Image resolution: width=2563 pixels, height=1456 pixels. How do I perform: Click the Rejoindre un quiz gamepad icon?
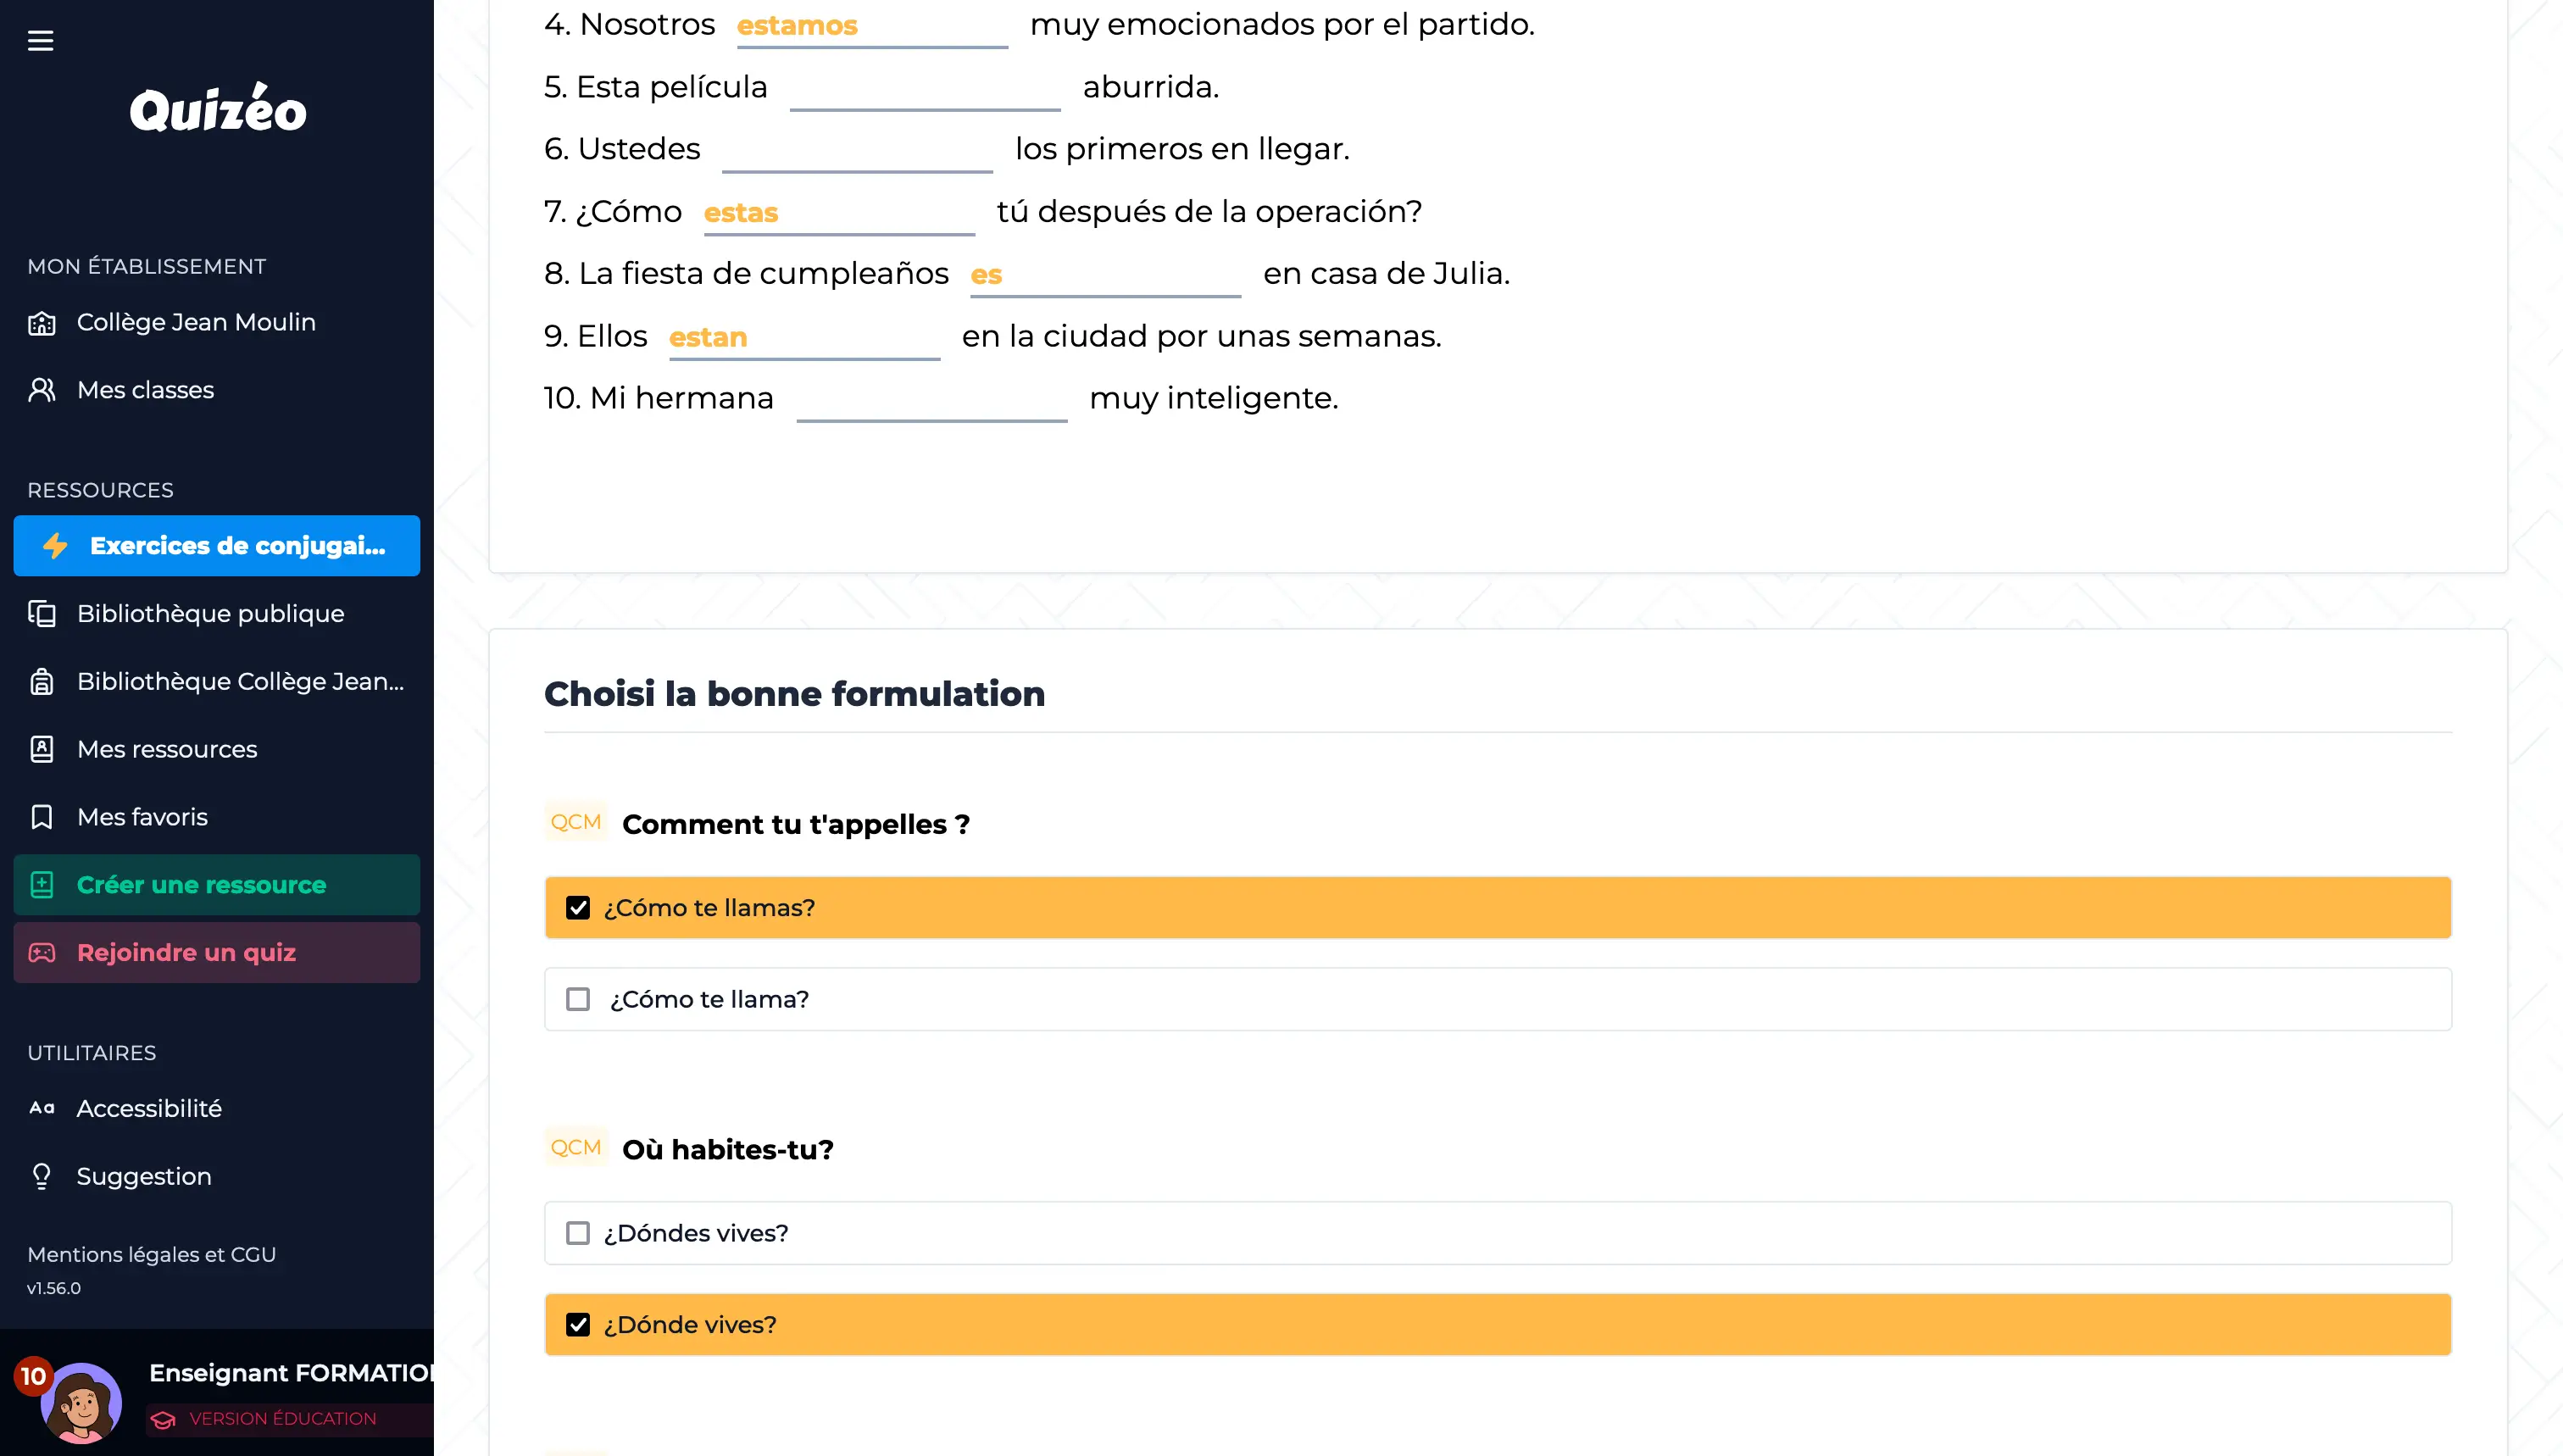42,953
